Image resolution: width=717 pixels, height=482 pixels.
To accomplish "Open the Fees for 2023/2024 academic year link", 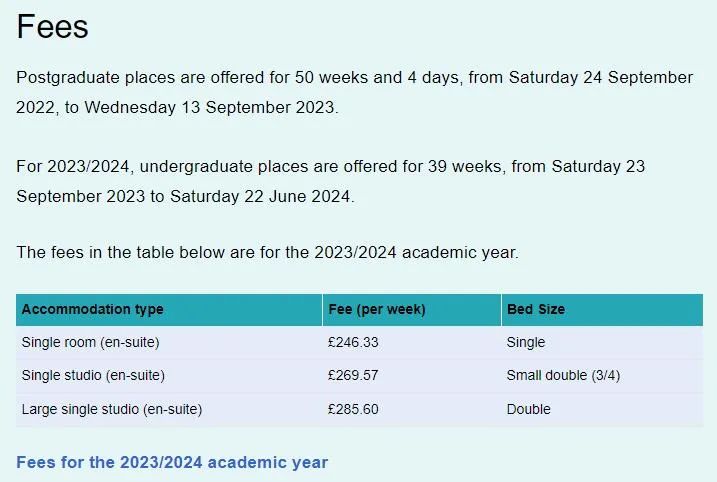I will [x=172, y=462].
